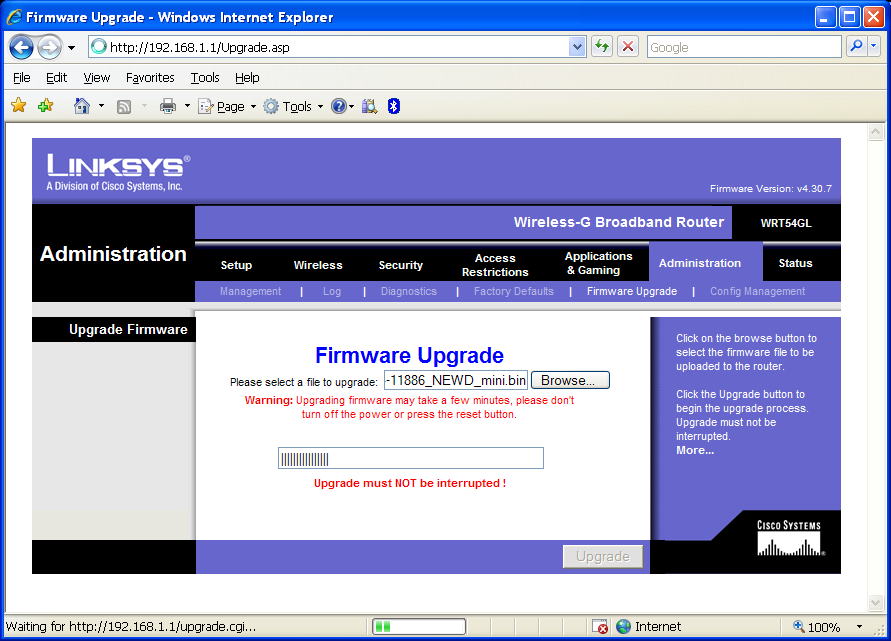Refresh the page with the green arrows icon
Viewport: 891px width, 641px height.
click(x=602, y=47)
